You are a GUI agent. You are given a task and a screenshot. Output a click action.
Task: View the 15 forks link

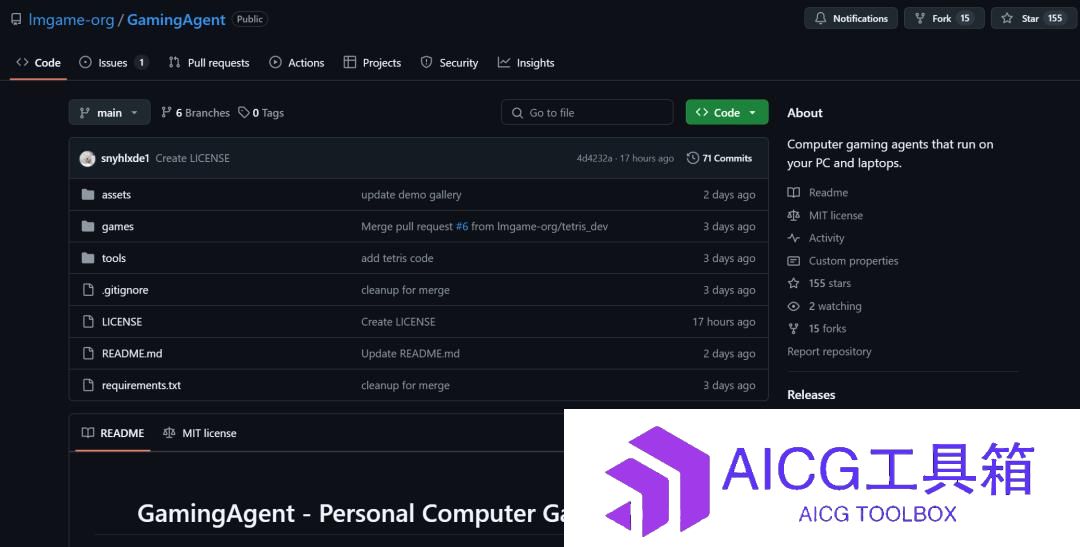[x=817, y=329]
